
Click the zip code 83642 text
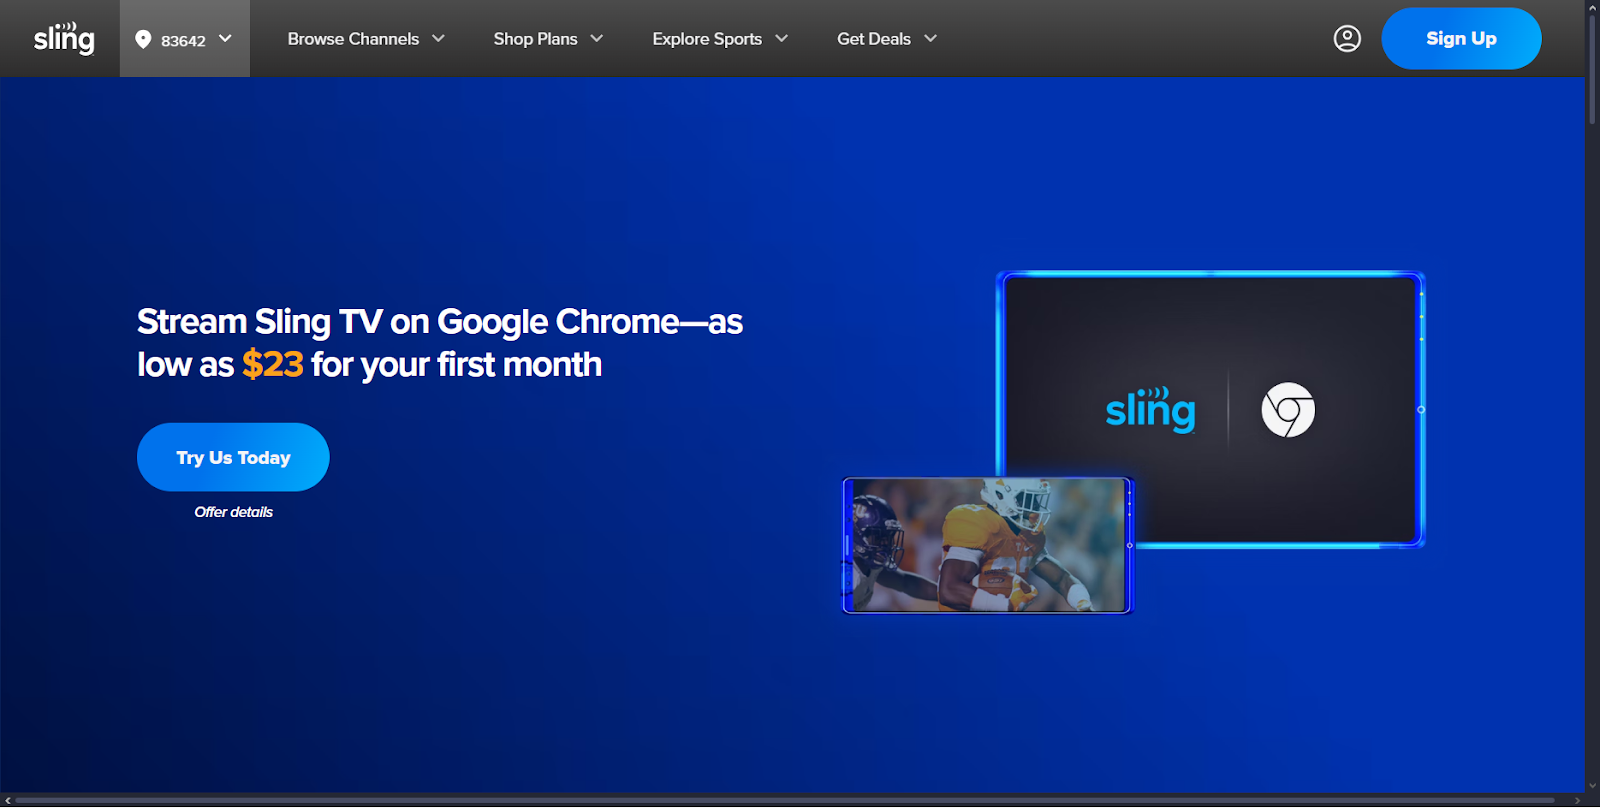point(183,41)
